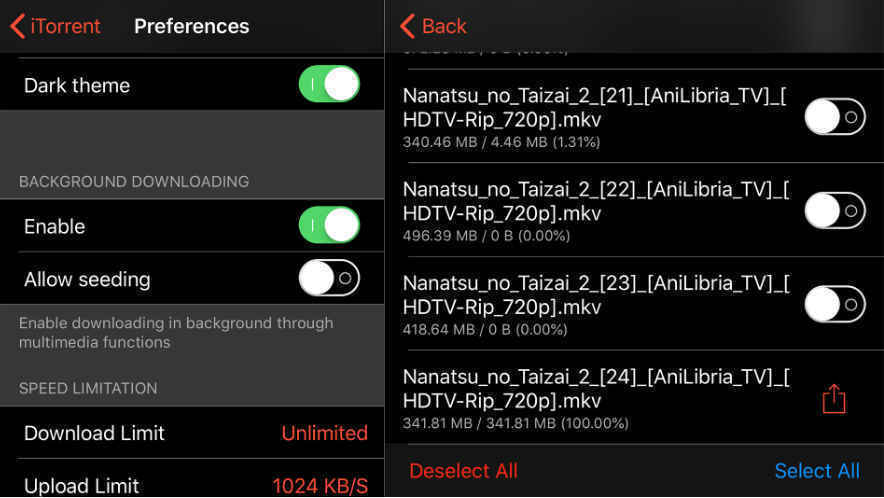Enable download of episode 23 file
The image size is (884, 498).
pyautogui.click(x=835, y=304)
